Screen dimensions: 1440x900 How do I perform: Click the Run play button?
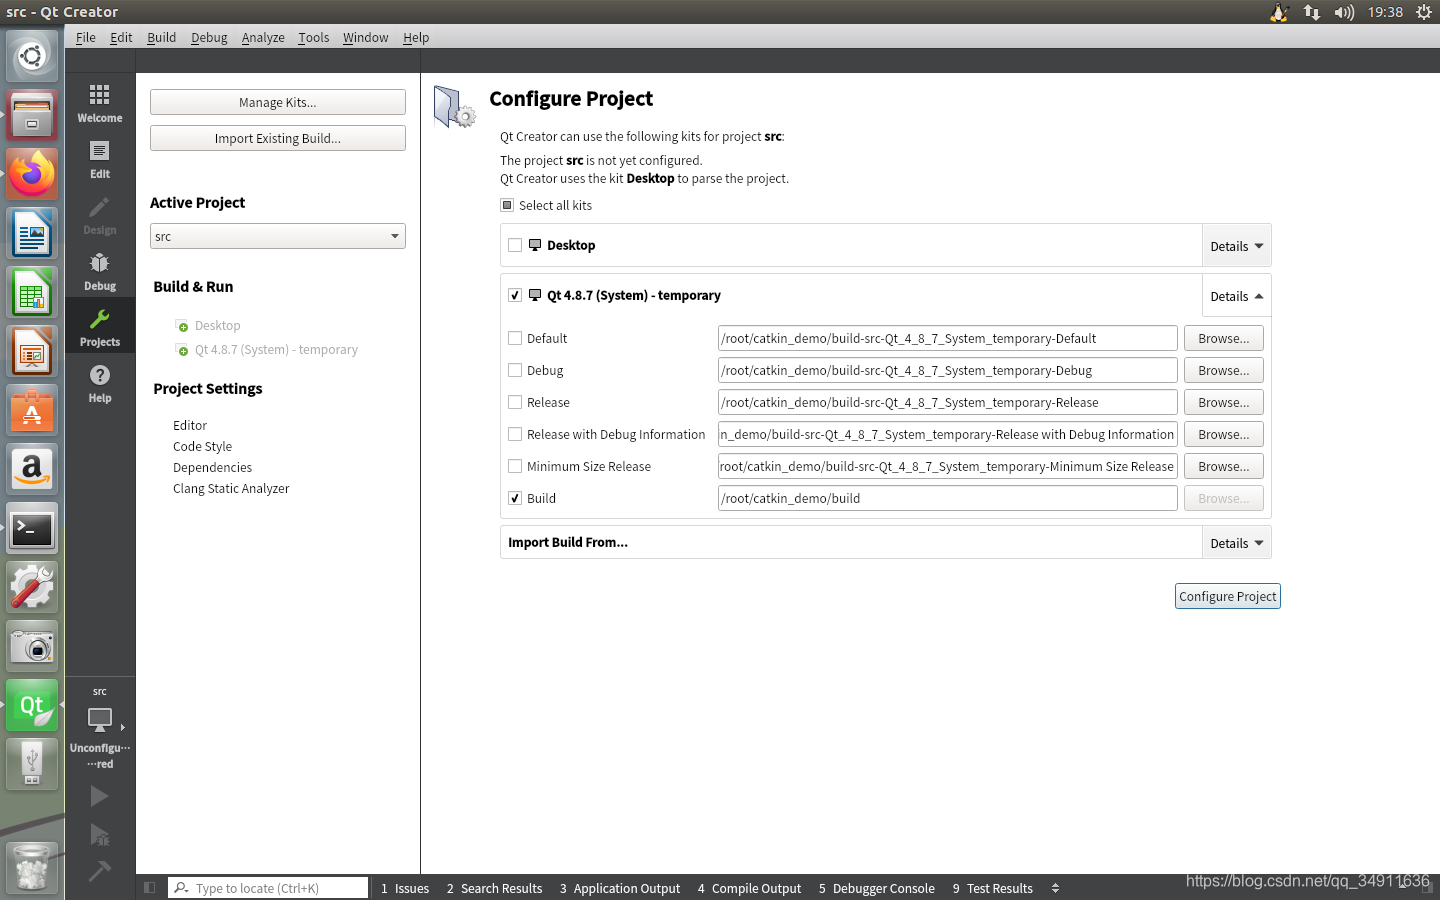[x=99, y=796]
